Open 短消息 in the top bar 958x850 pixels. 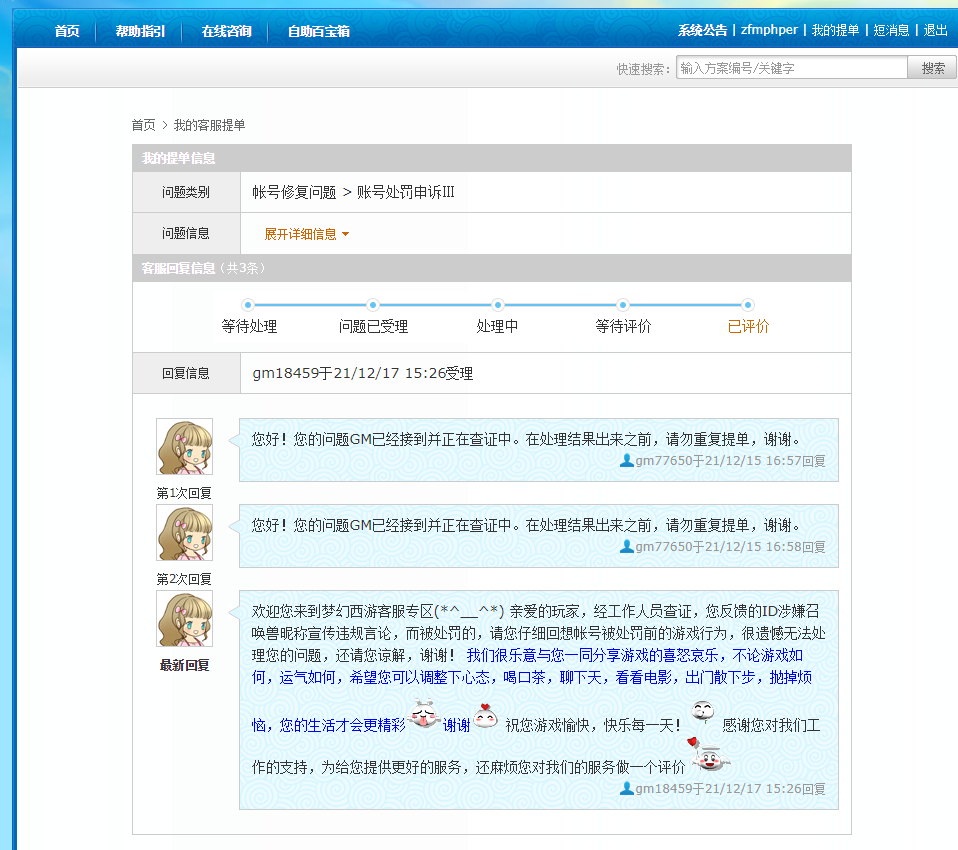tap(891, 30)
